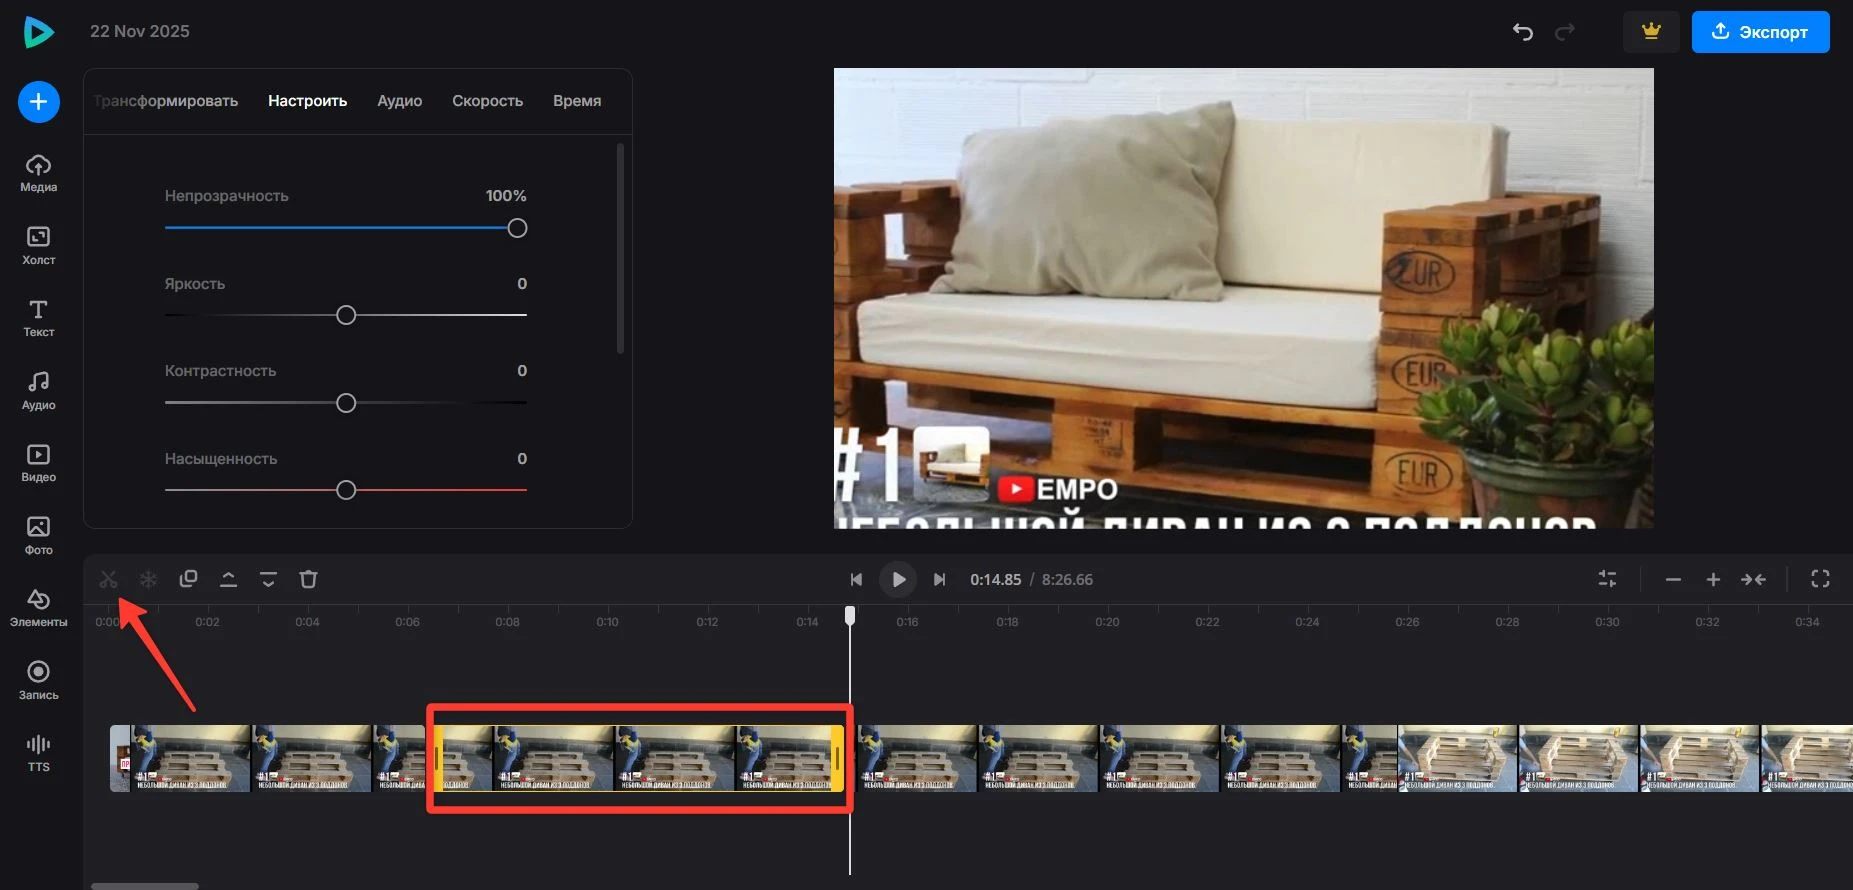
Task: Zoom in the timeline with plus
Action: [1713, 580]
